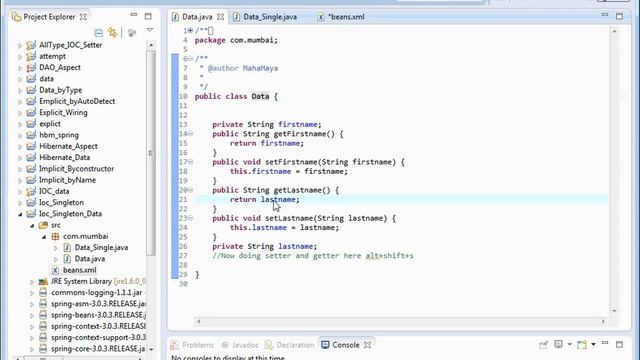Close the Data.java editor tab

(x=220, y=17)
